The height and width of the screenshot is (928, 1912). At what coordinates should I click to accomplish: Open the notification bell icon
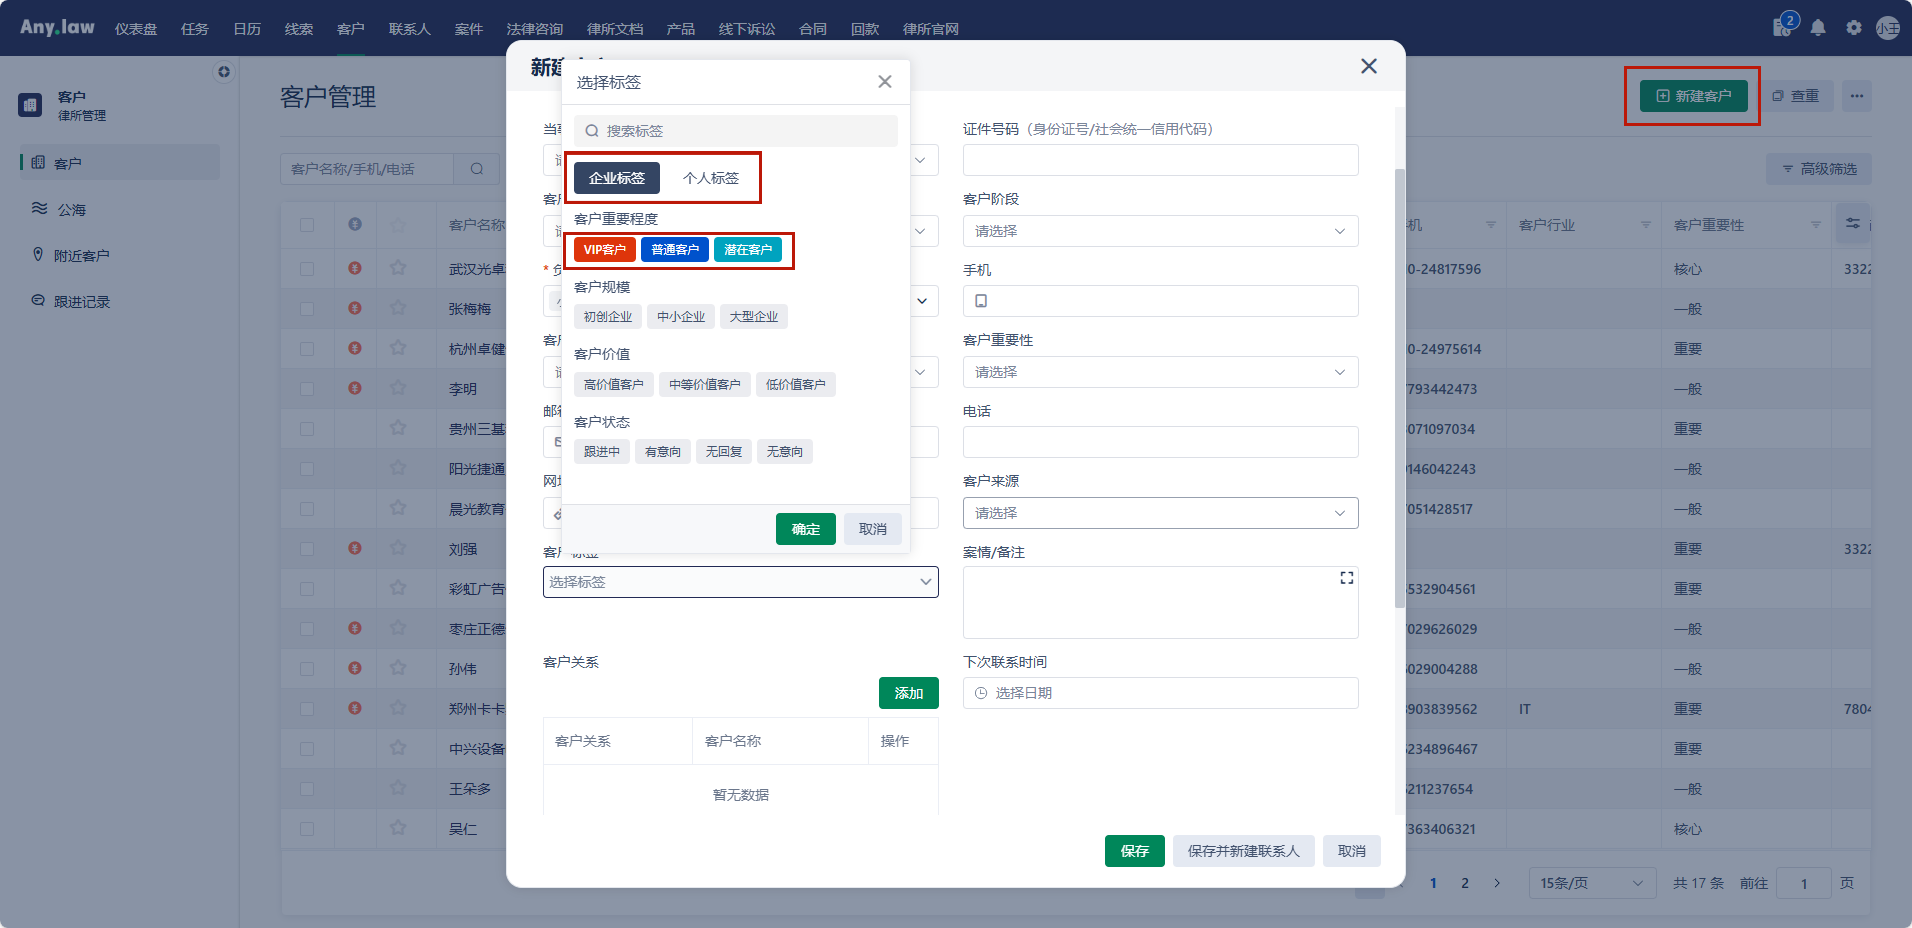tap(1818, 28)
